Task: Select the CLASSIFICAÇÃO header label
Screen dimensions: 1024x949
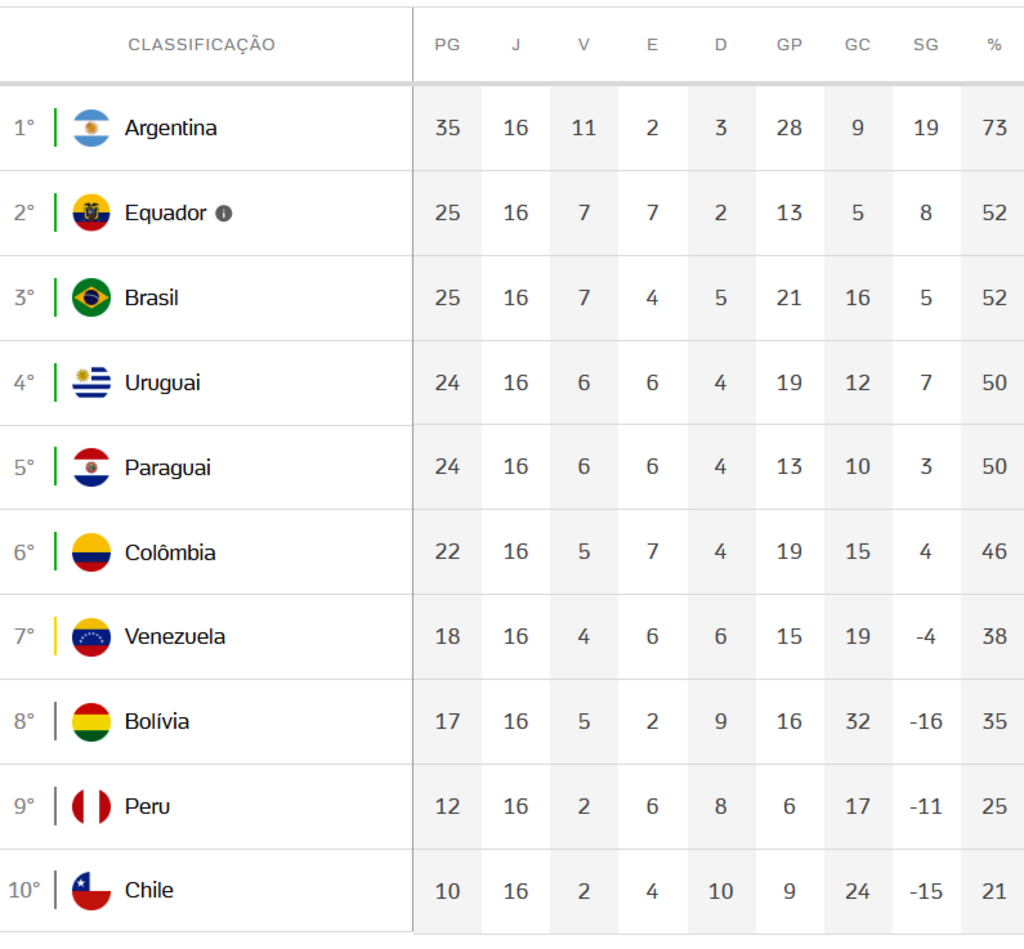Action: pyautogui.click(x=202, y=44)
